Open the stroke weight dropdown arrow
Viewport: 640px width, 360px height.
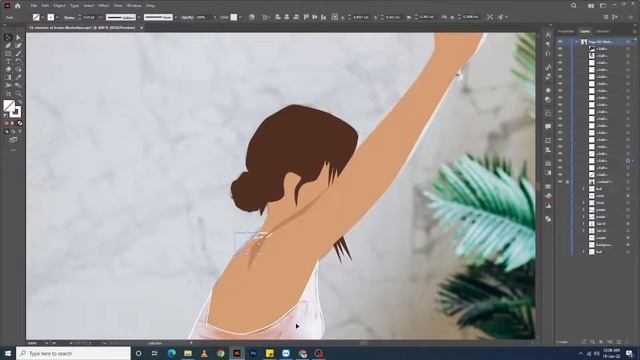click(x=100, y=17)
